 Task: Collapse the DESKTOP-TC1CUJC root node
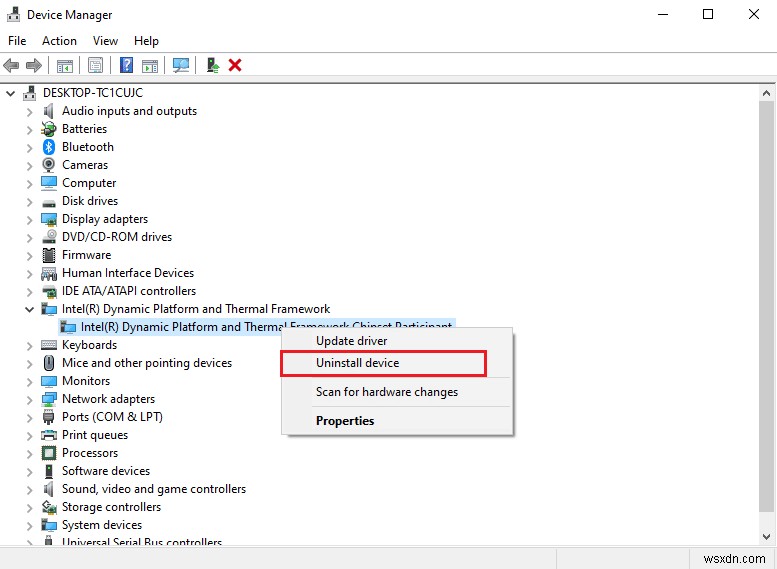[x=10, y=93]
